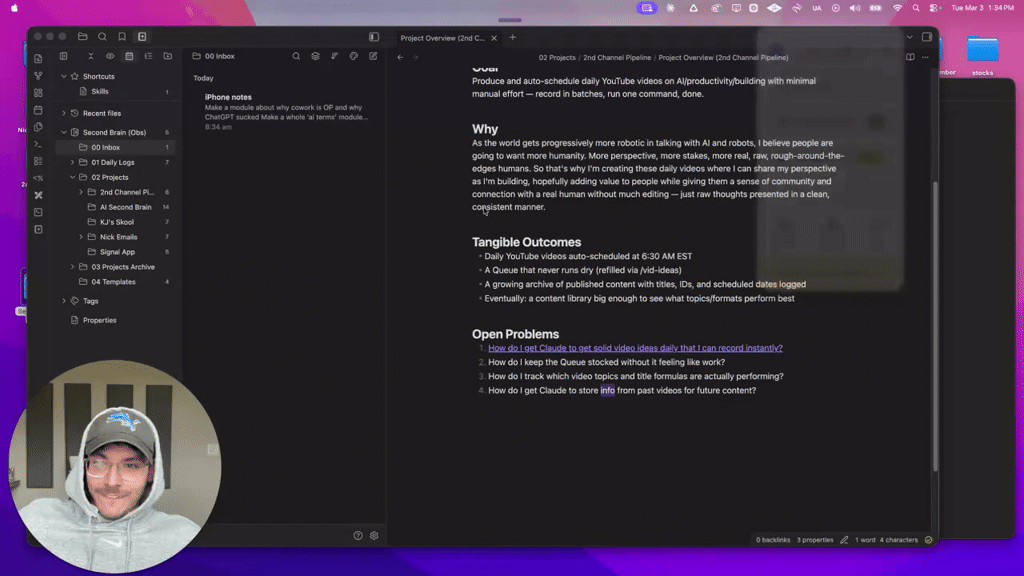Toggle the left sidebar panel

(374, 37)
